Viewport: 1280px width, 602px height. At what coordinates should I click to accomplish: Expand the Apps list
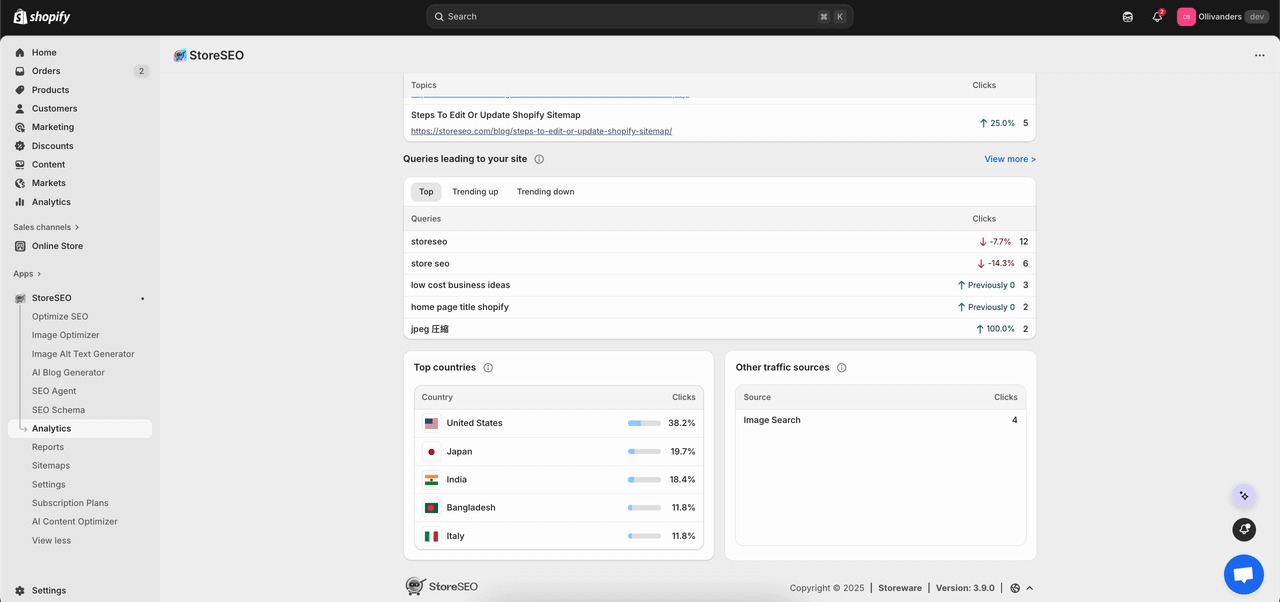[25, 273]
